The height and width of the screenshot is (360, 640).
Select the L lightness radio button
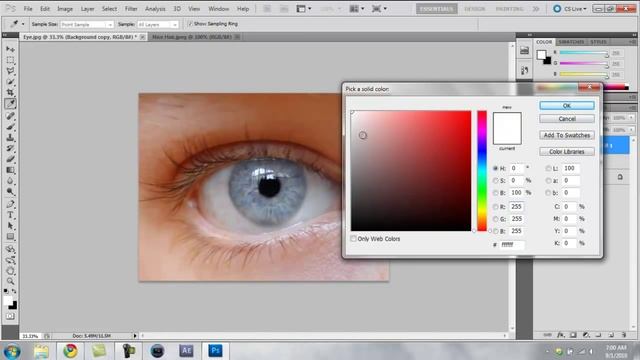[x=548, y=168]
